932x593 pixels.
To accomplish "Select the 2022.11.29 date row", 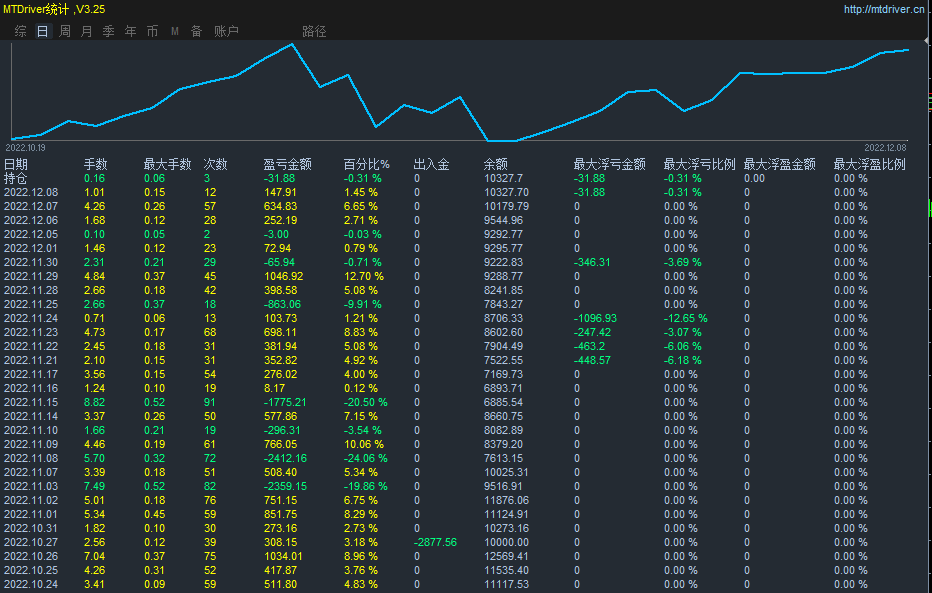I will point(31,276).
